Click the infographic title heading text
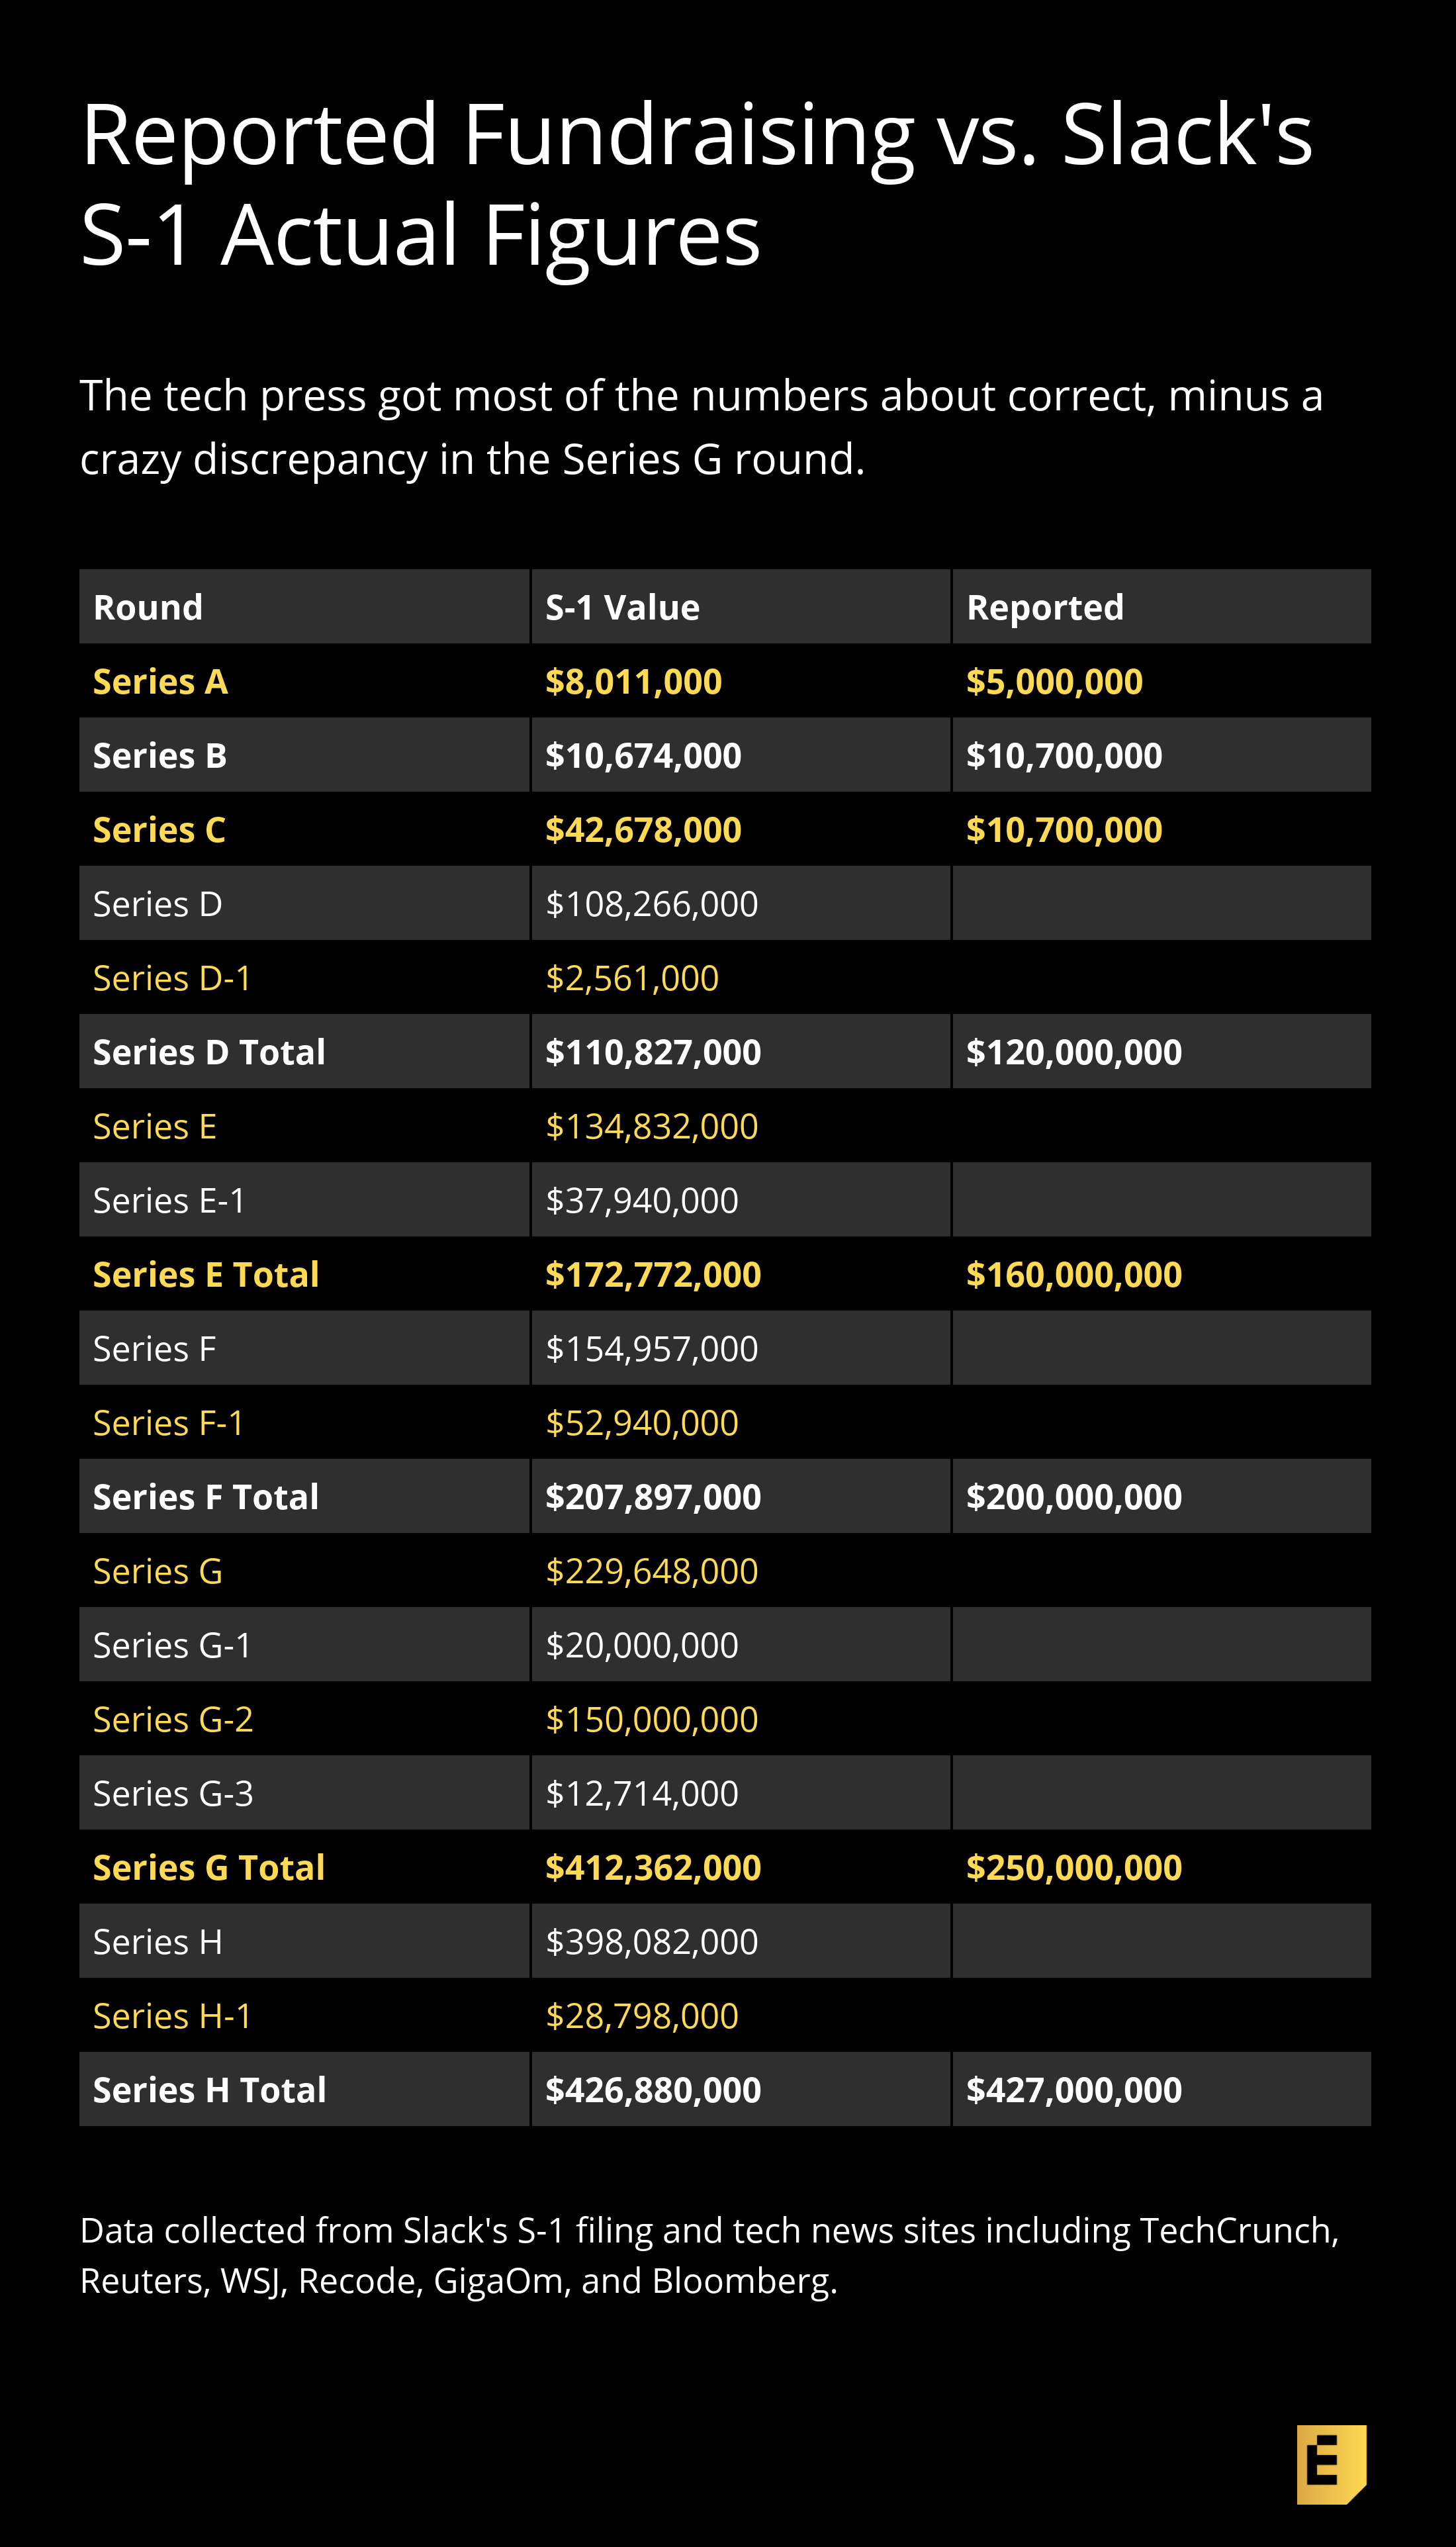This screenshot has height=2547, width=1456. click(x=696, y=184)
